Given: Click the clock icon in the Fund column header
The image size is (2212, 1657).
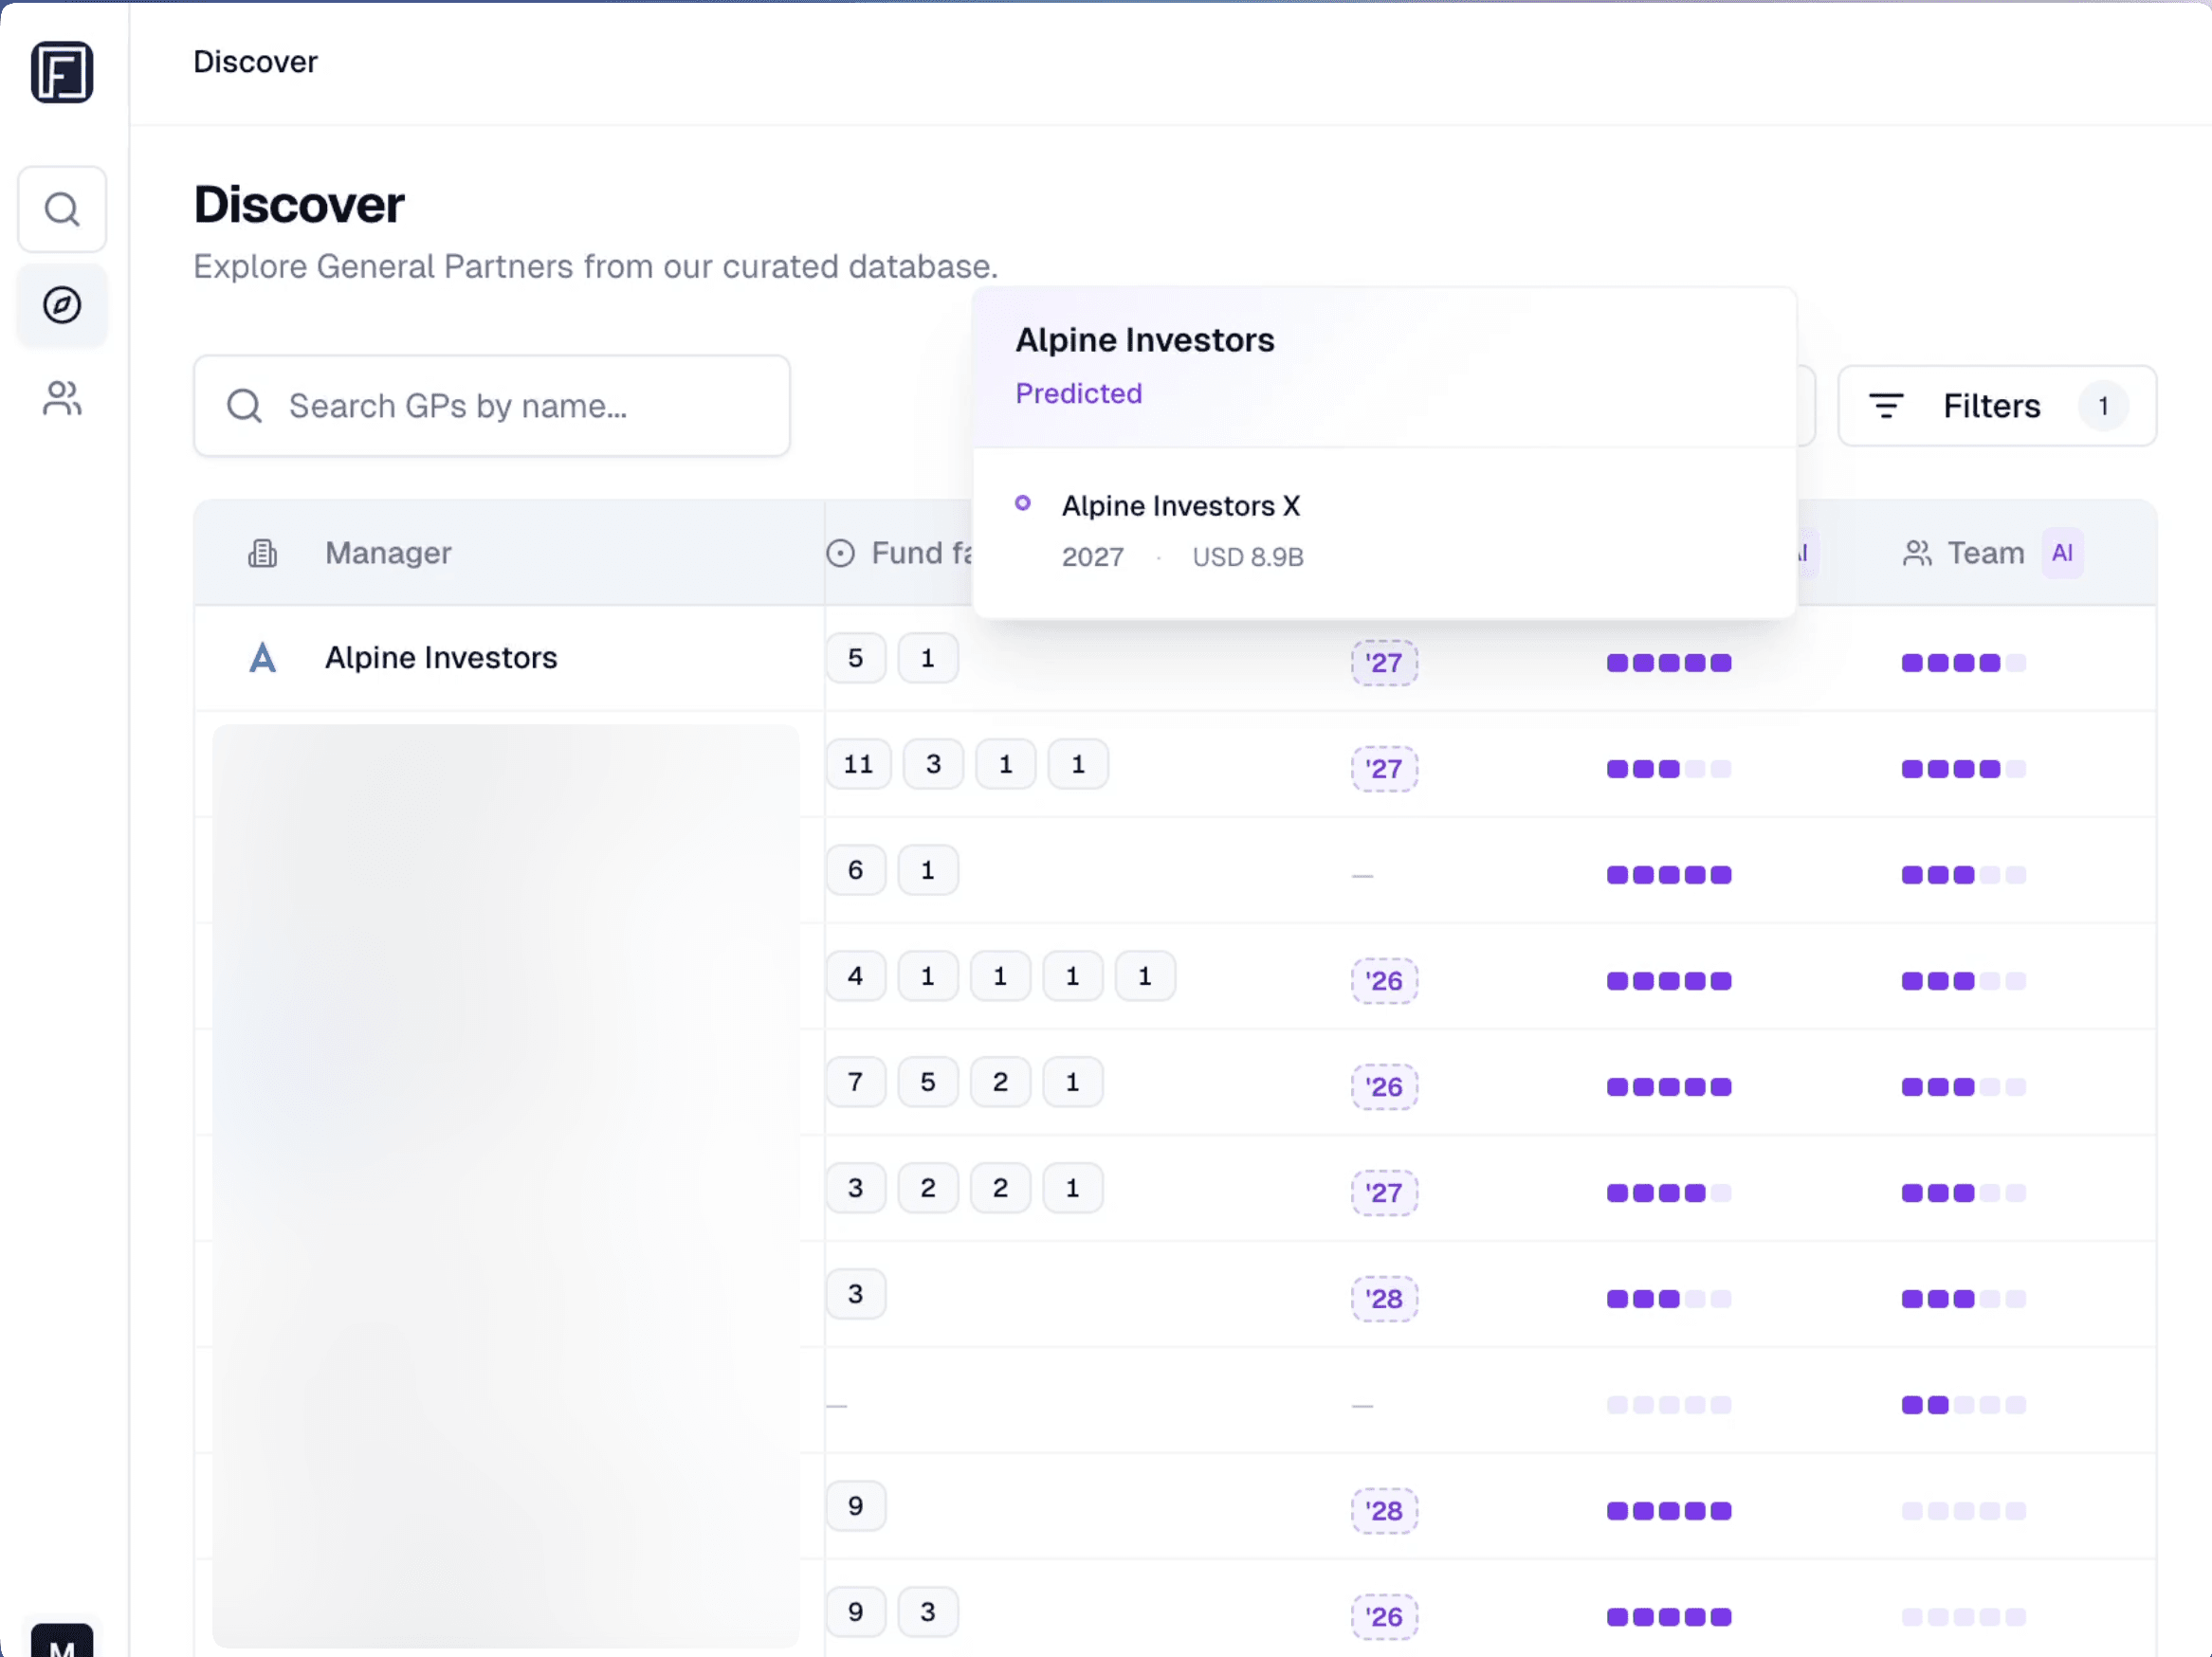Looking at the screenshot, I should click(840, 553).
